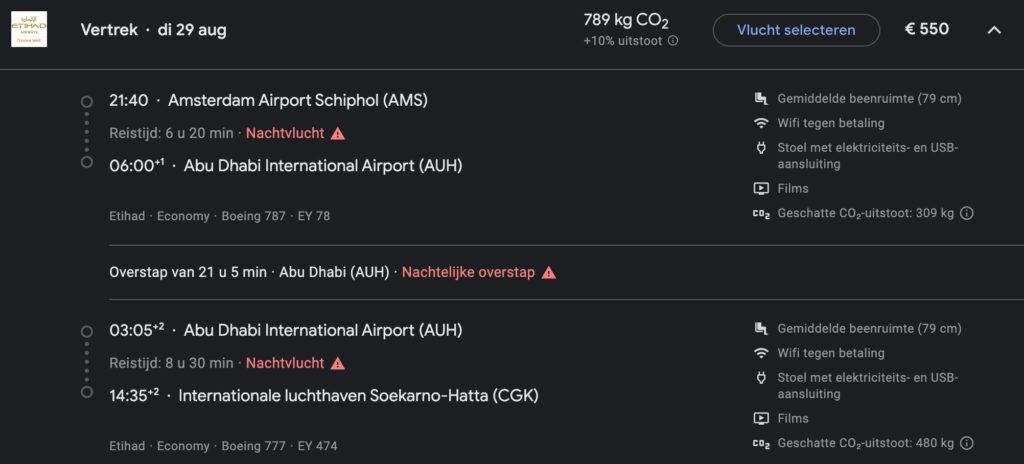Click info icon beside 309 kg CO2 estimate
The width and height of the screenshot is (1024, 464).
(967, 213)
